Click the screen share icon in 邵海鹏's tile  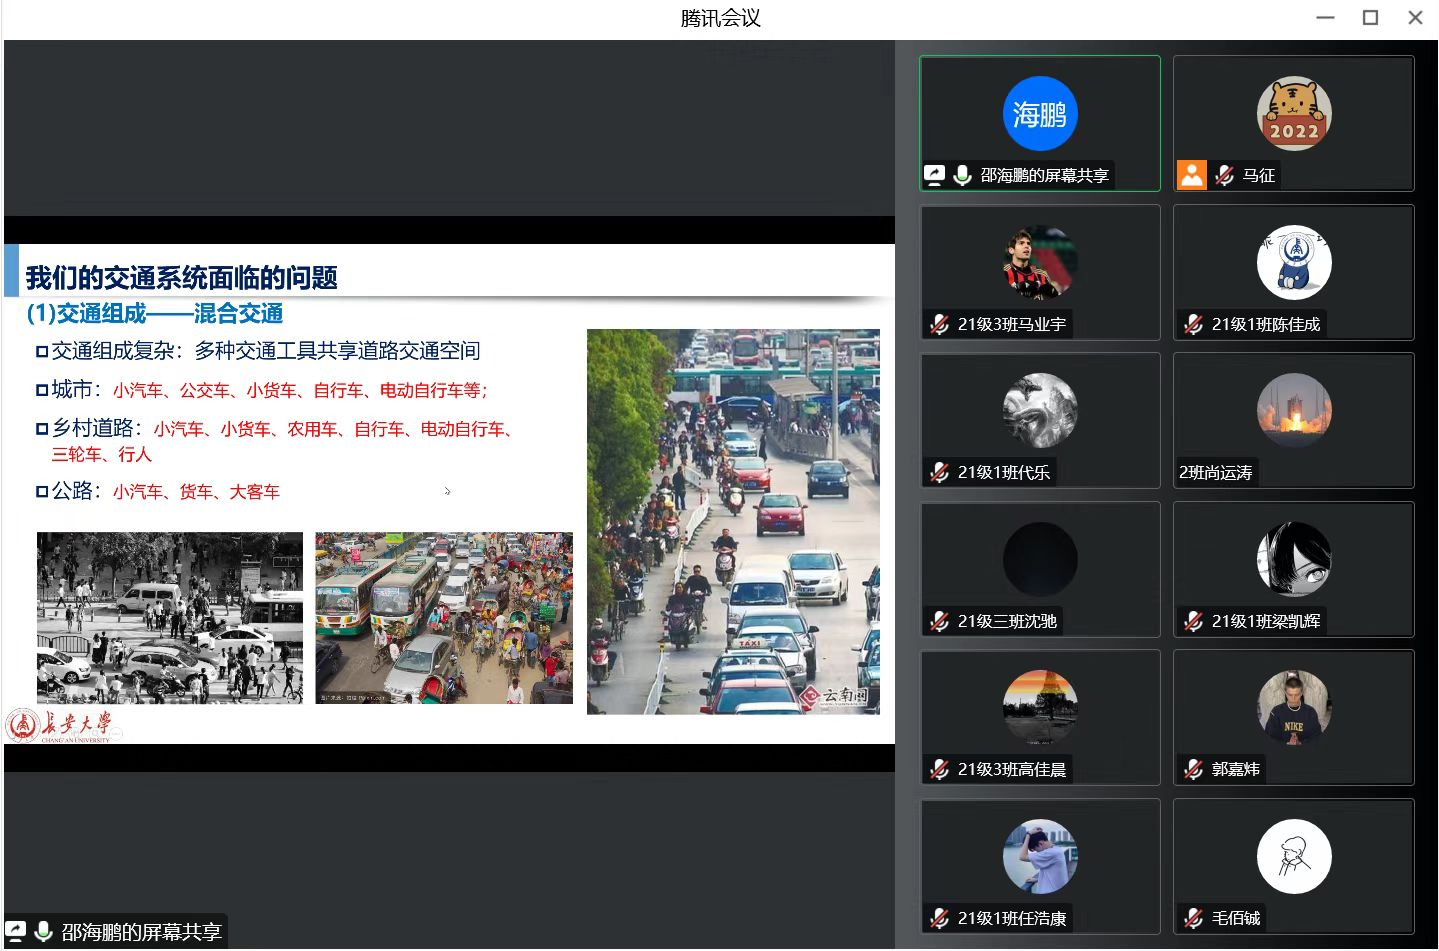[x=934, y=176]
